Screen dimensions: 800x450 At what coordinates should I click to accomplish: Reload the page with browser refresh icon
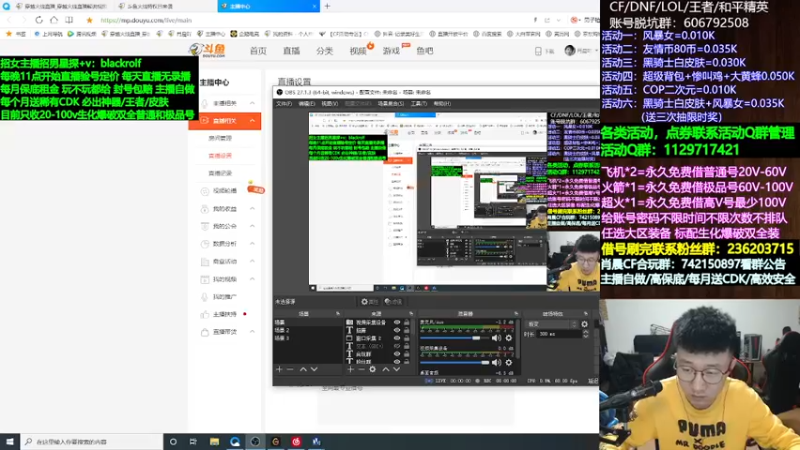39,20
